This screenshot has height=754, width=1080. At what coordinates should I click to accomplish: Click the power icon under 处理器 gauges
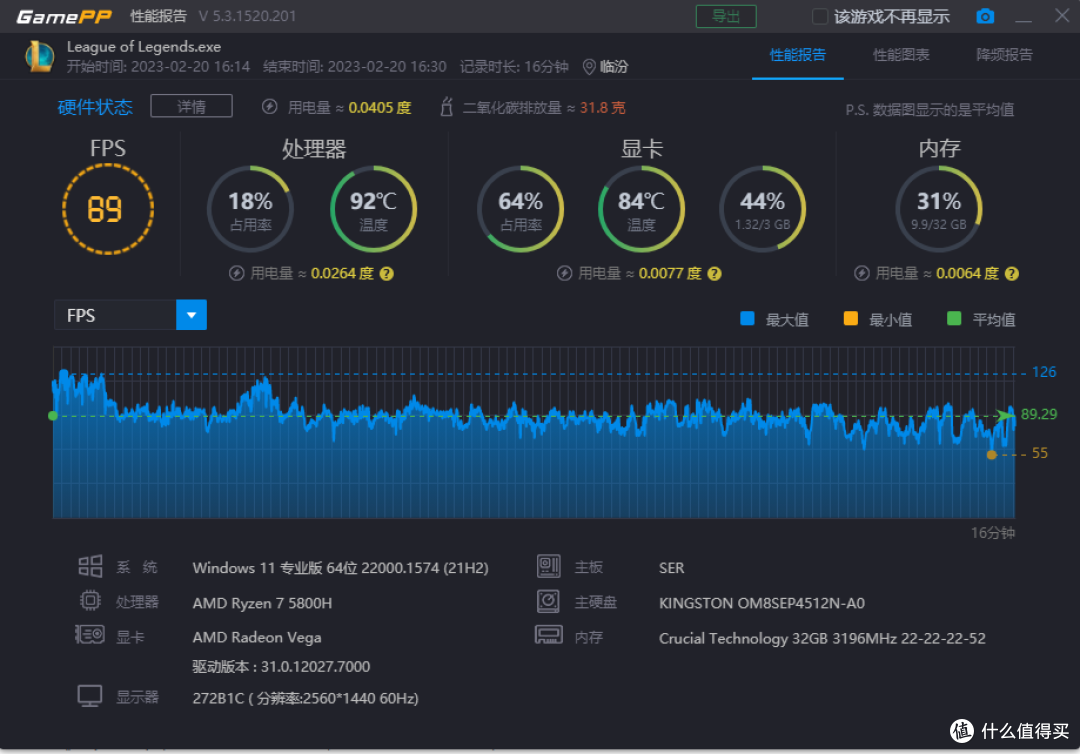(x=236, y=273)
